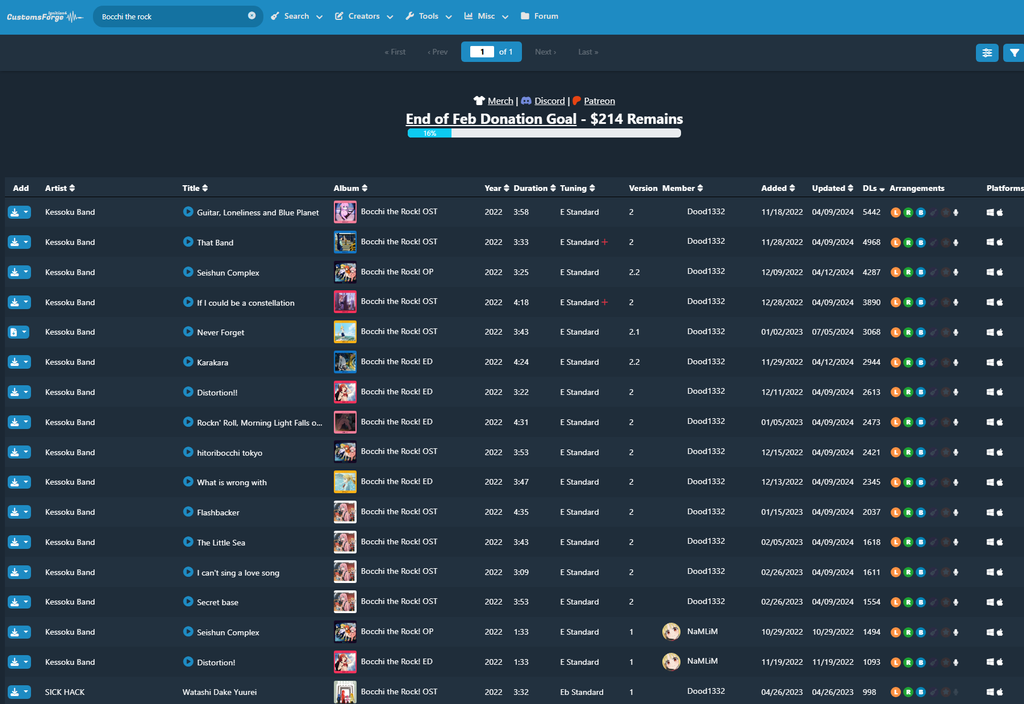The image size is (1024, 704).
Task: Expand download arrow options for Karakara
Action: point(26,362)
